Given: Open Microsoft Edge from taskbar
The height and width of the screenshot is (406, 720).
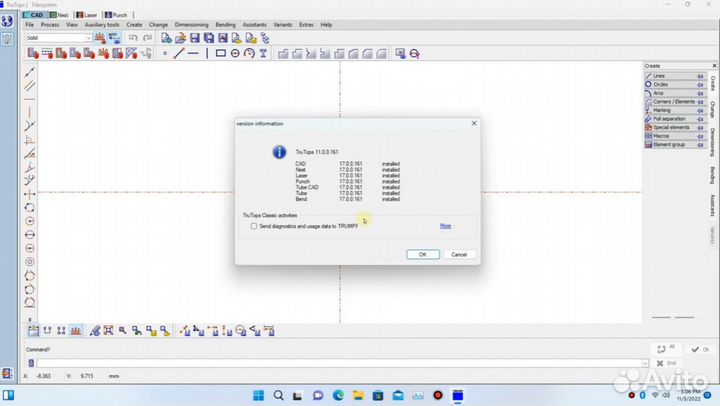Looking at the screenshot, I should [338, 395].
